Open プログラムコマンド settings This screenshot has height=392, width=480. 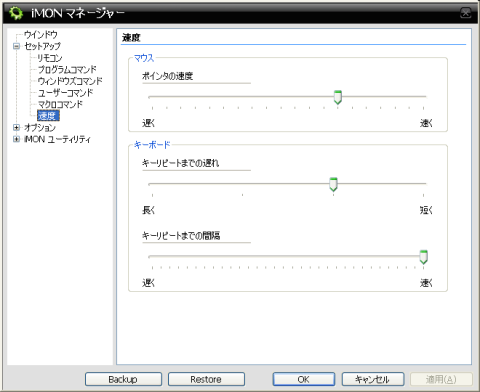67,69
